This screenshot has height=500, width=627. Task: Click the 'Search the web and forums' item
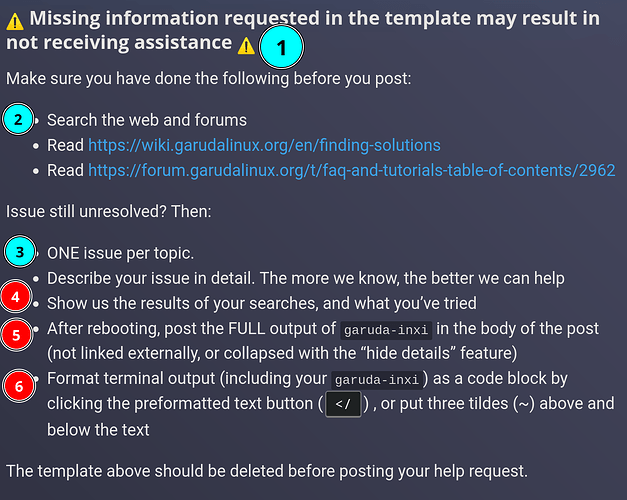[147, 120]
